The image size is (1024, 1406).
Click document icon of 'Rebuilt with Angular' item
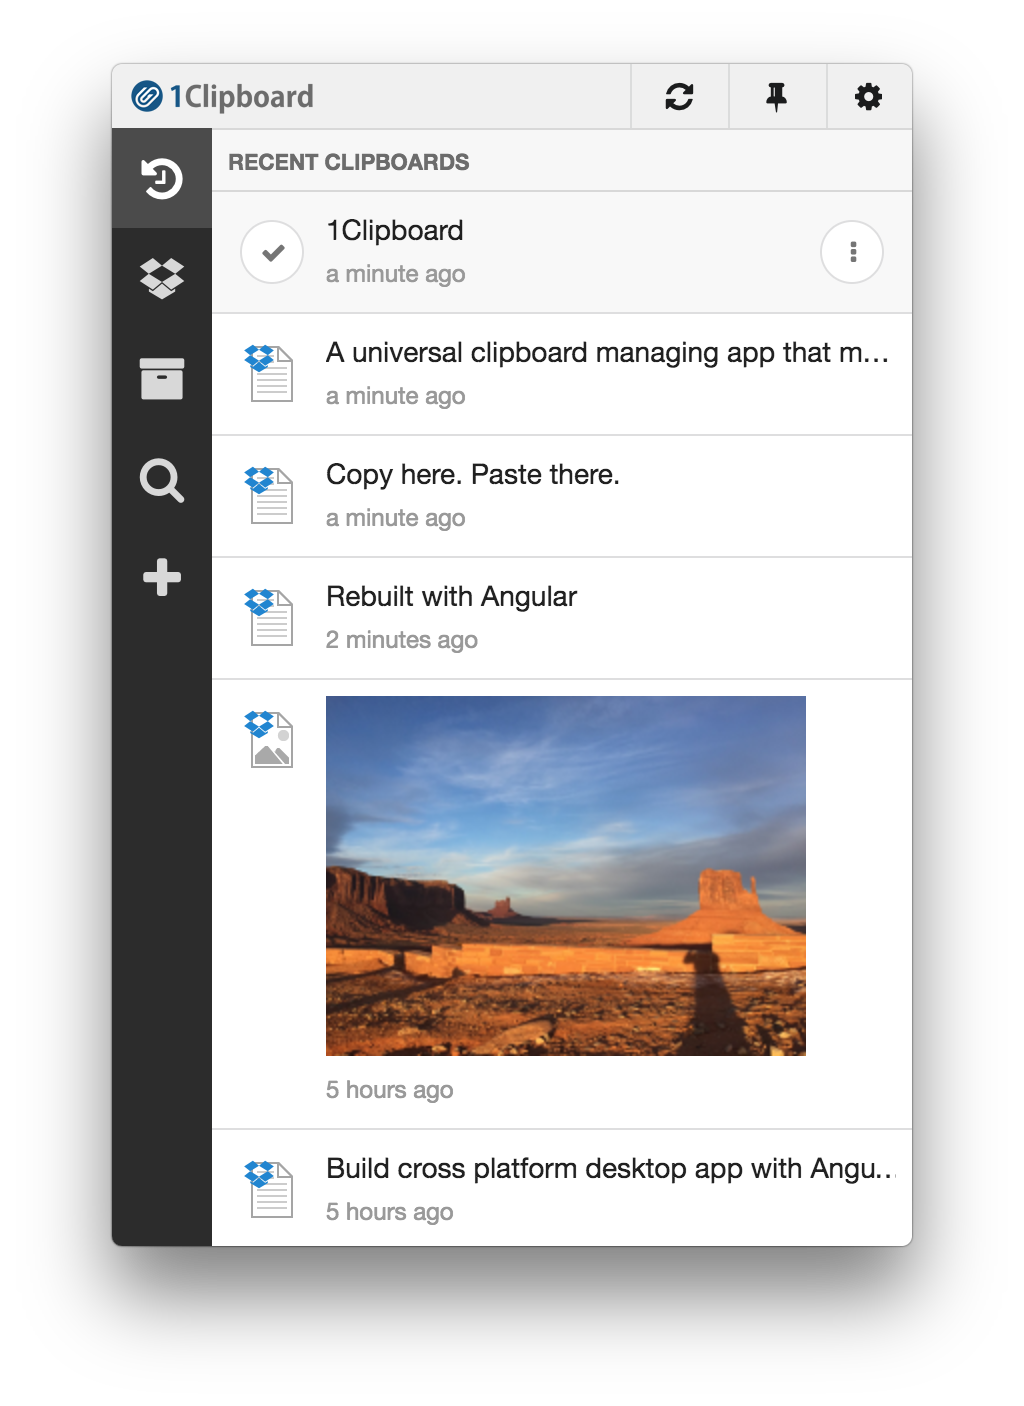click(270, 617)
